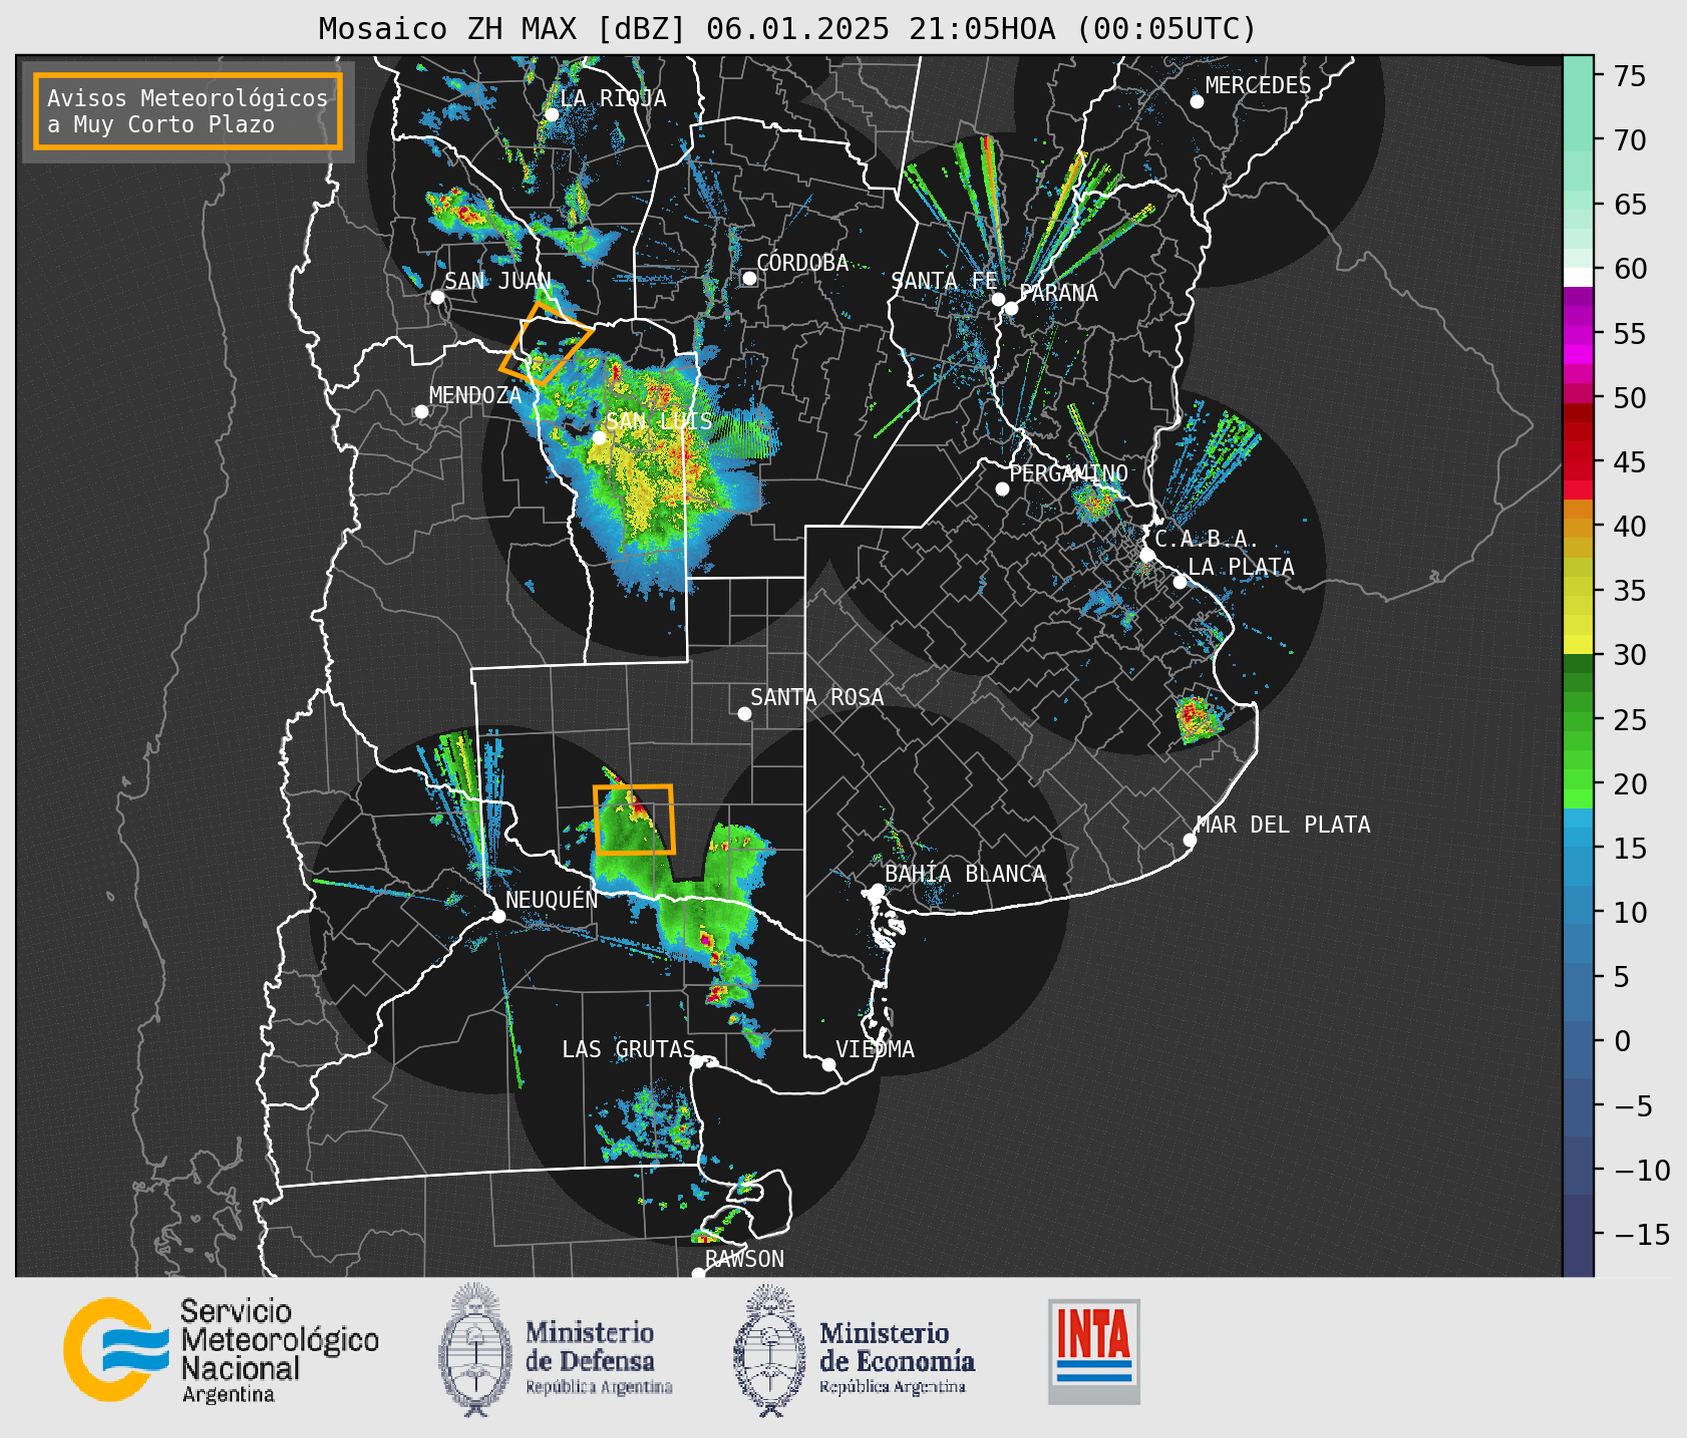
Task: Click the La Rioja city marker
Action: (551, 115)
